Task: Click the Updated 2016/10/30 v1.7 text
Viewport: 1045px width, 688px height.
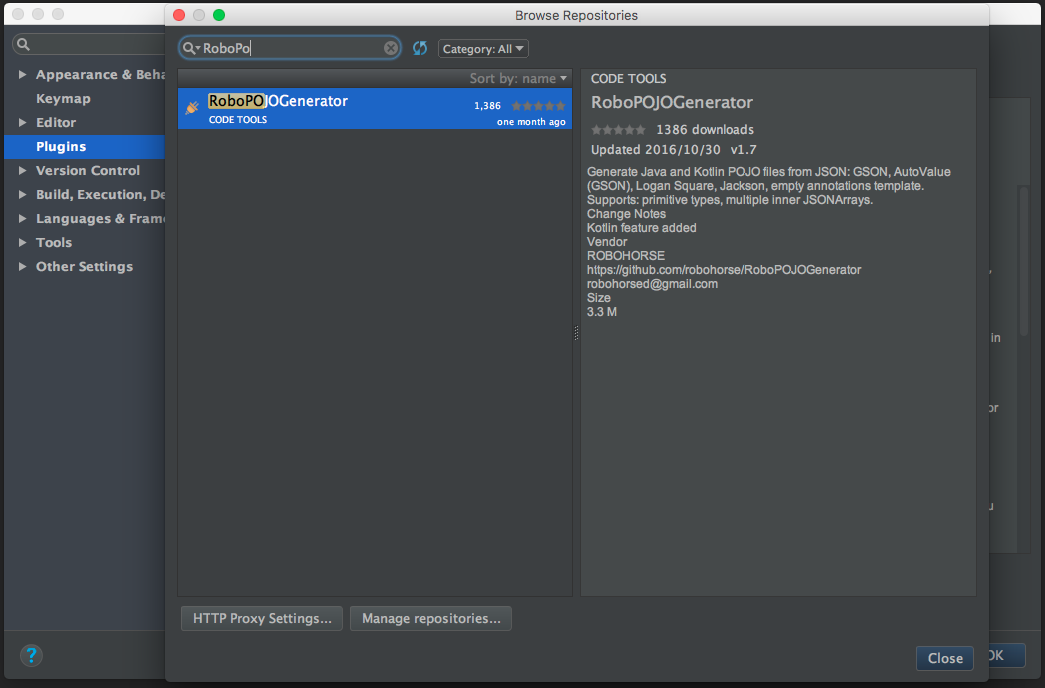Action: (x=674, y=150)
